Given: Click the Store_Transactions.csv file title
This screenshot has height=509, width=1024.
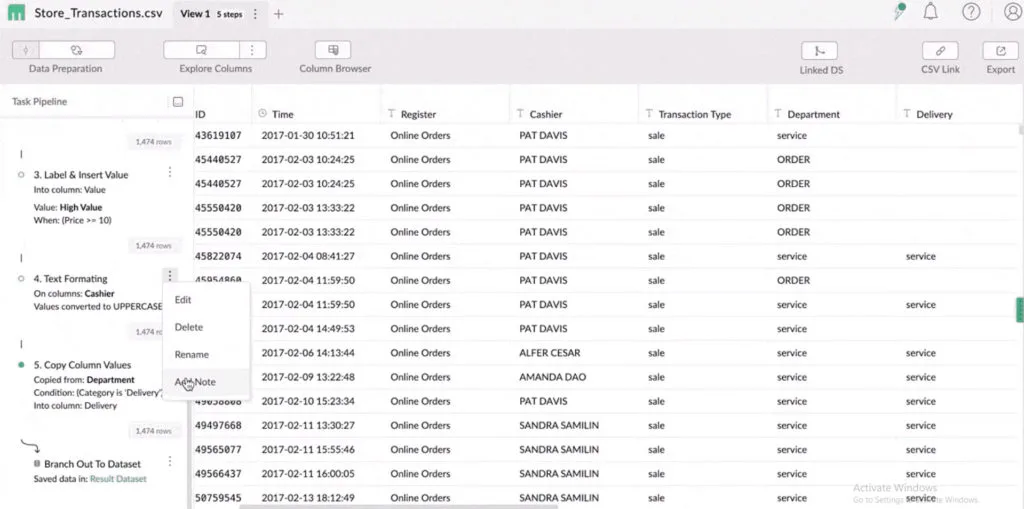Looking at the screenshot, I should pyautogui.click(x=98, y=14).
